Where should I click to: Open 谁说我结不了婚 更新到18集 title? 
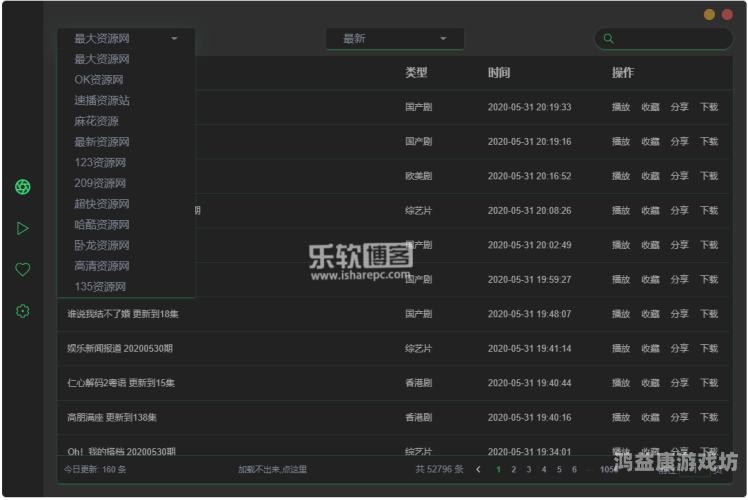123,314
